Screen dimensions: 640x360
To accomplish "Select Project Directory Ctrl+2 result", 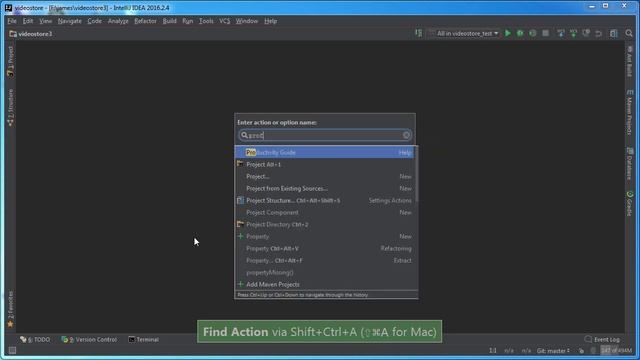I will point(325,224).
